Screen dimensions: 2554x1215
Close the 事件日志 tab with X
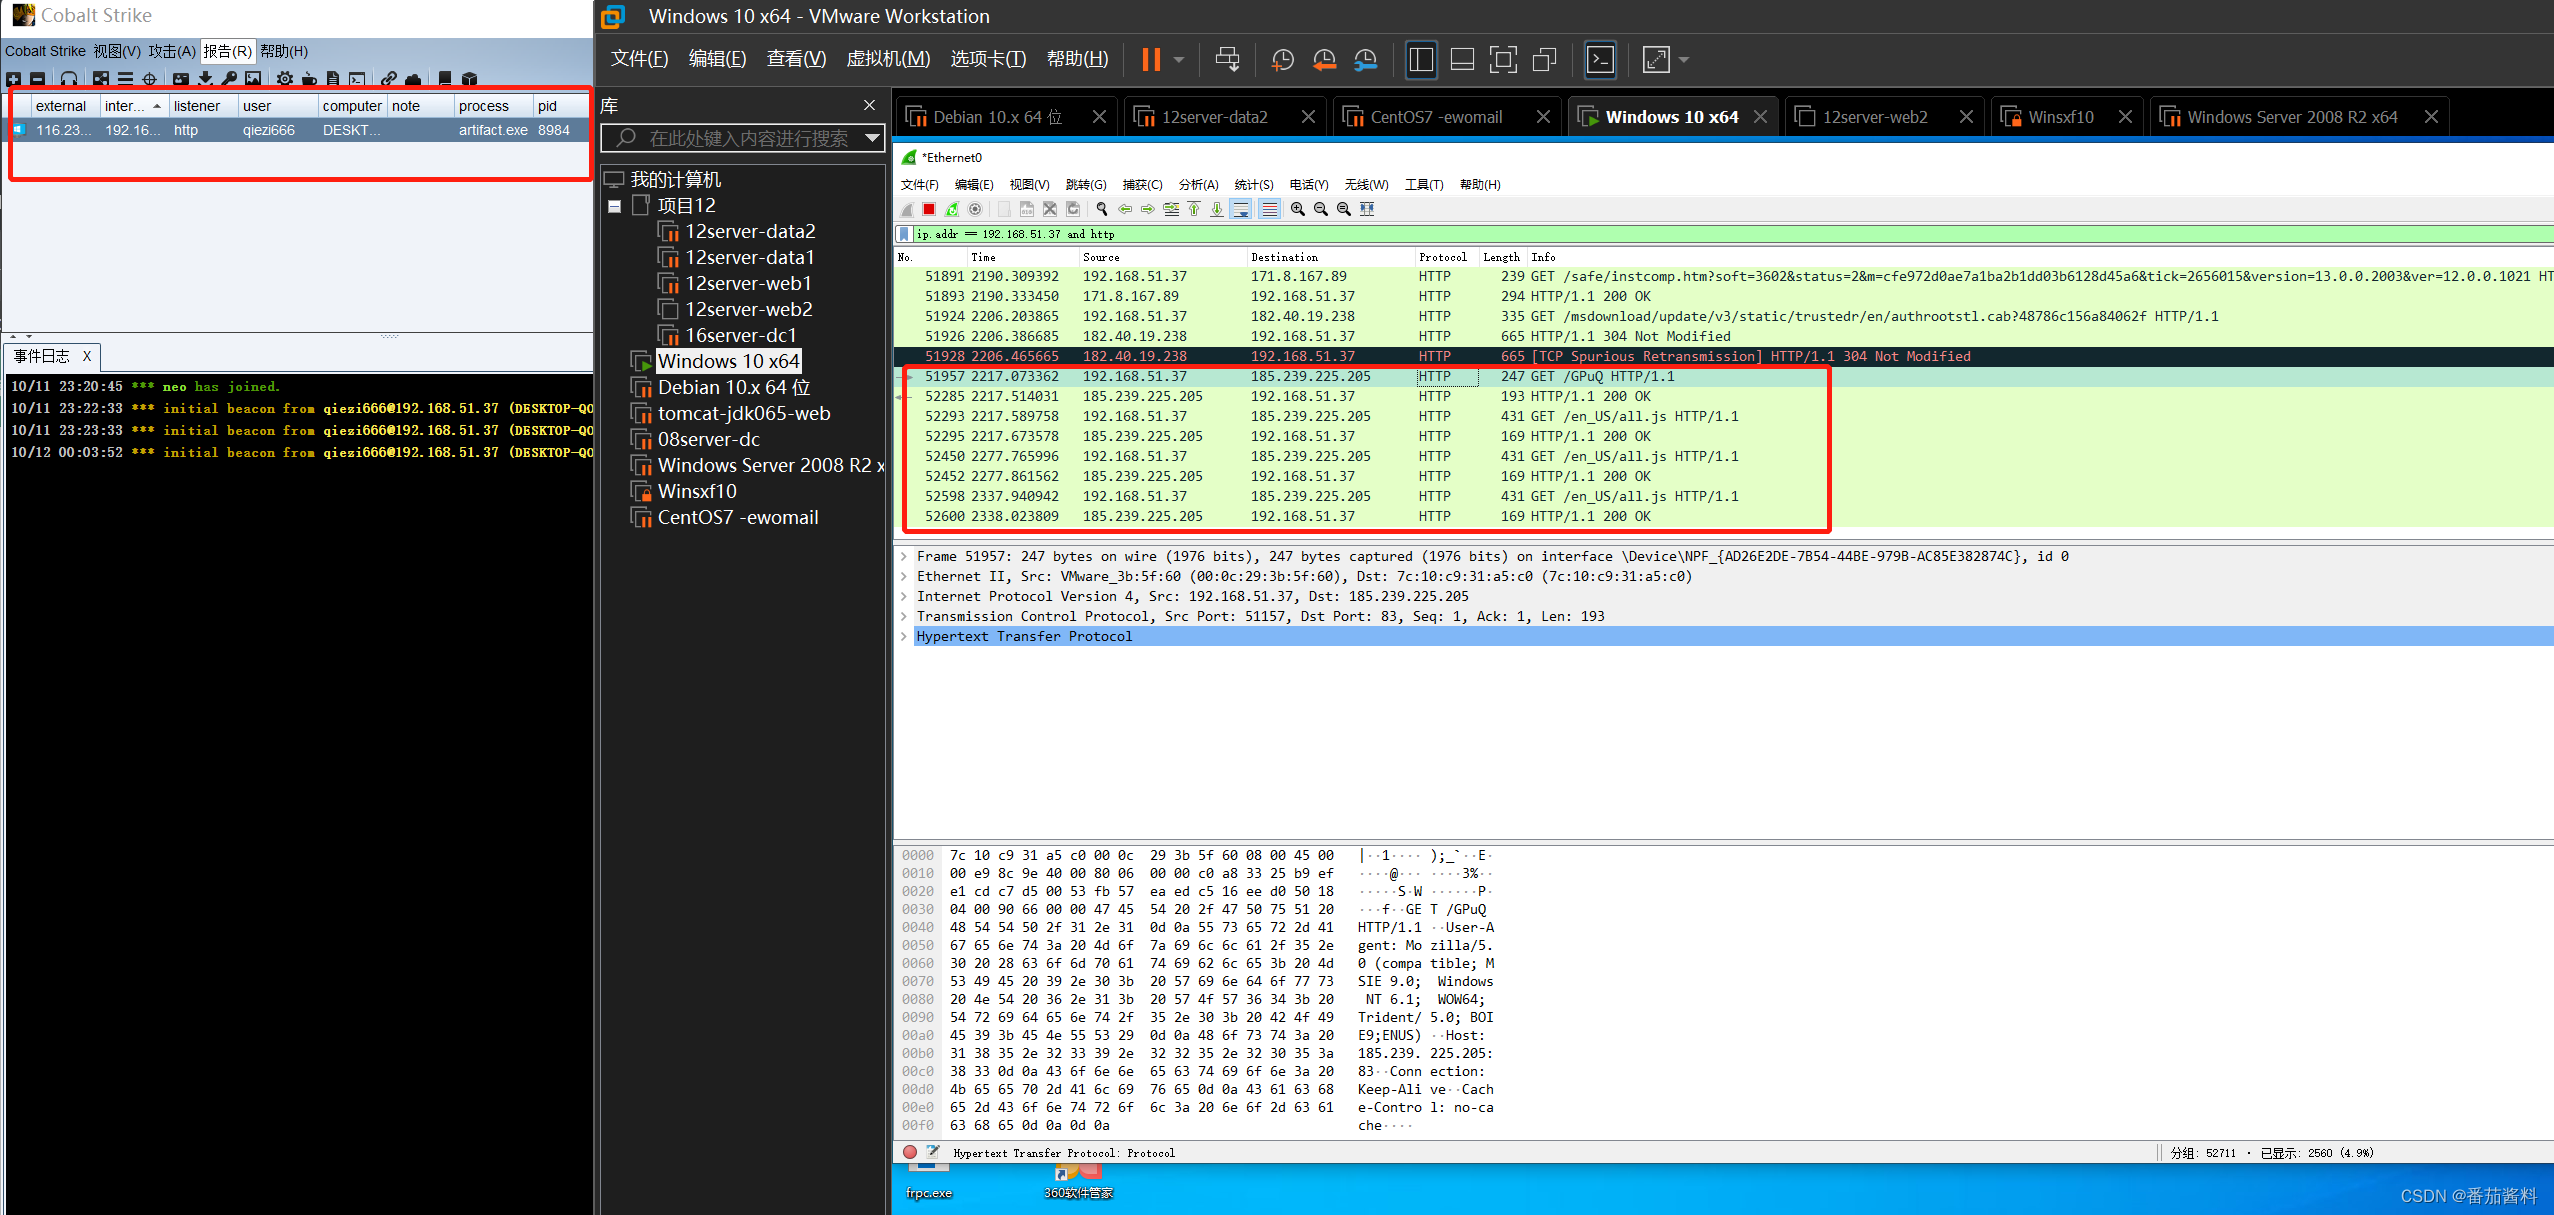pyautogui.click(x=87, y=356)
